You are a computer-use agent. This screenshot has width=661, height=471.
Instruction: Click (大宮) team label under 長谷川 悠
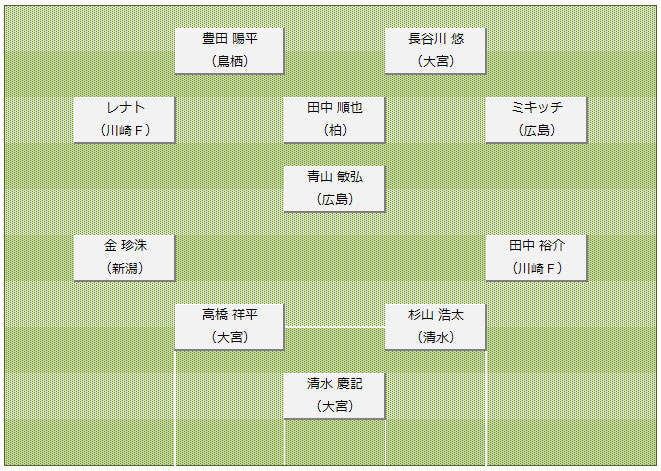435,61
